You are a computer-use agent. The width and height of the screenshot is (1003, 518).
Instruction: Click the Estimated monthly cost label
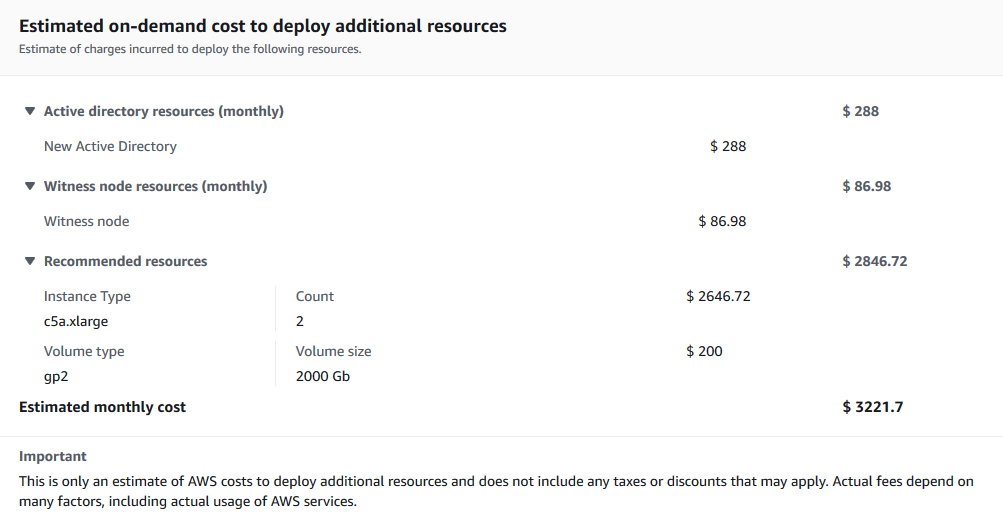[x=102, y=407]
